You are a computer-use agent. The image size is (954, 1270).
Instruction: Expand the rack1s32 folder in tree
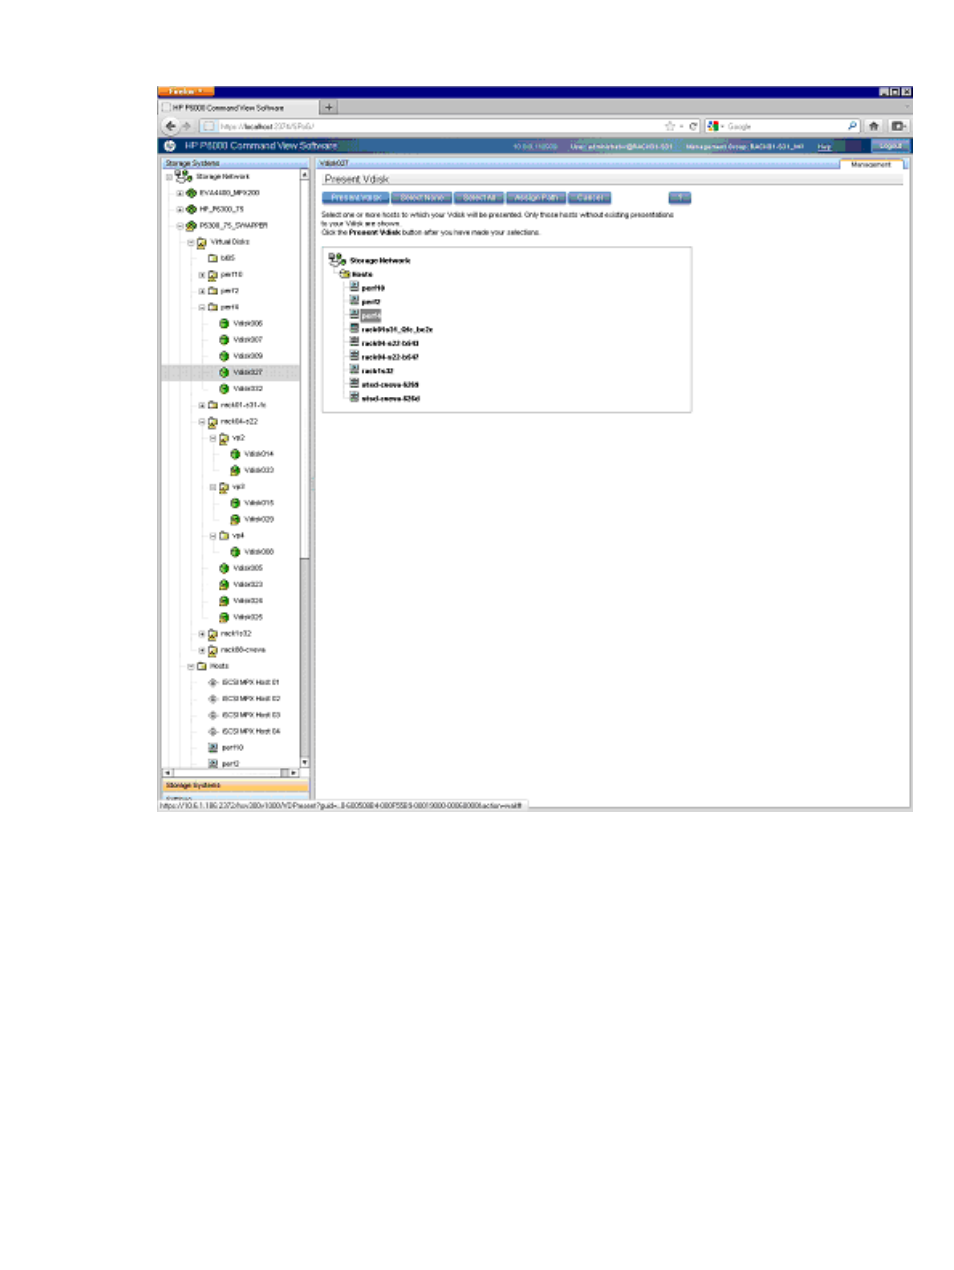click(202, 634)
